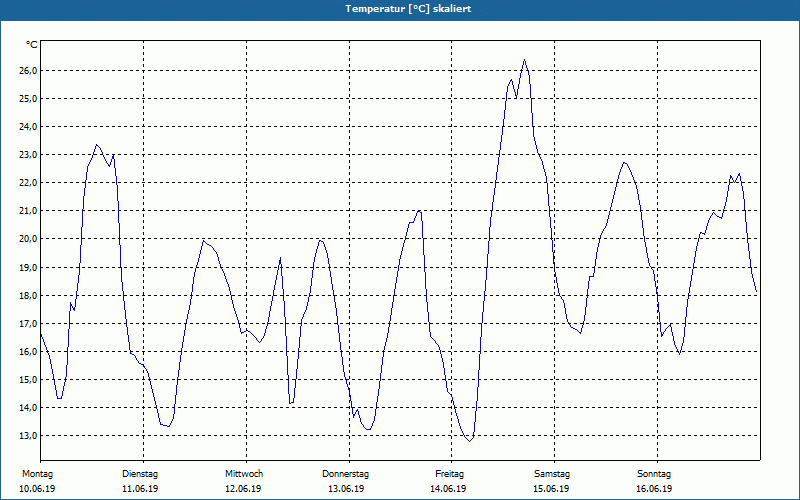Click the 15,0 y-axis value

29,380
